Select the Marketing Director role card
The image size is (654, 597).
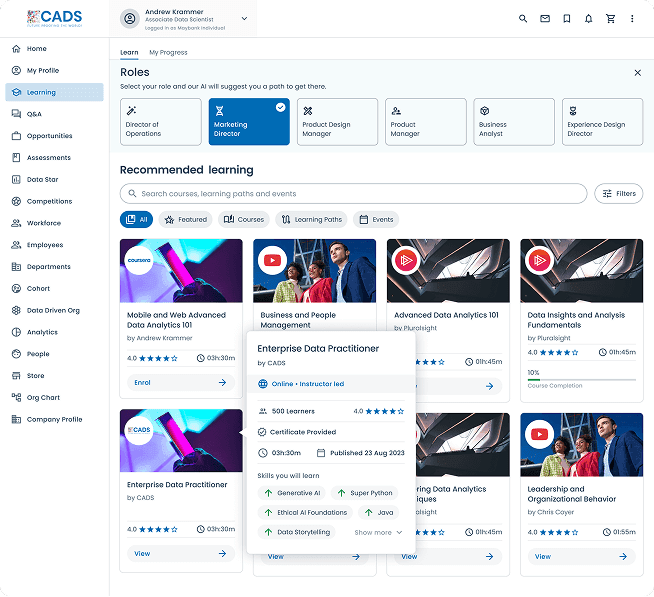point(249,122)
